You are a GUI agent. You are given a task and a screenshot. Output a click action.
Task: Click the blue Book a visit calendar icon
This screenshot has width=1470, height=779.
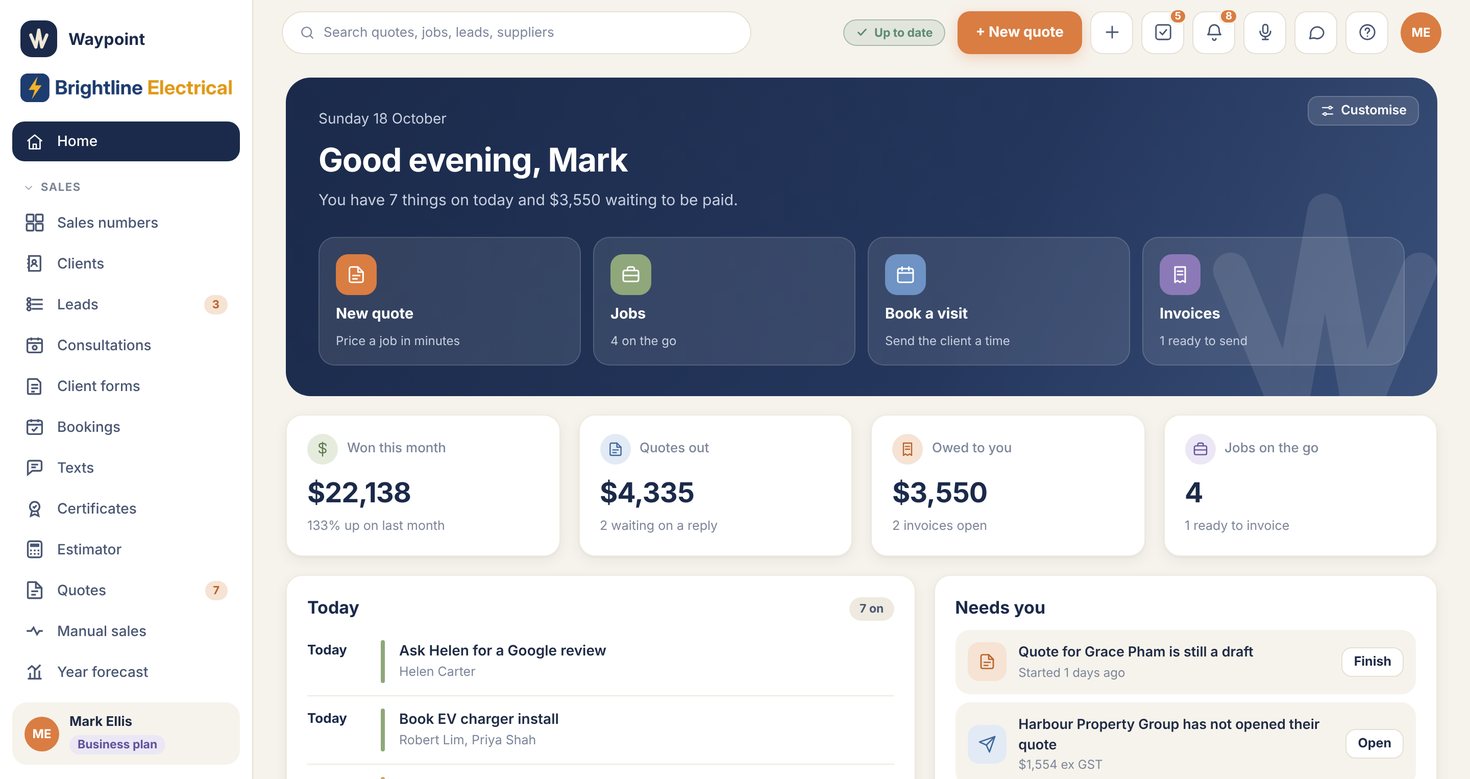905,275
